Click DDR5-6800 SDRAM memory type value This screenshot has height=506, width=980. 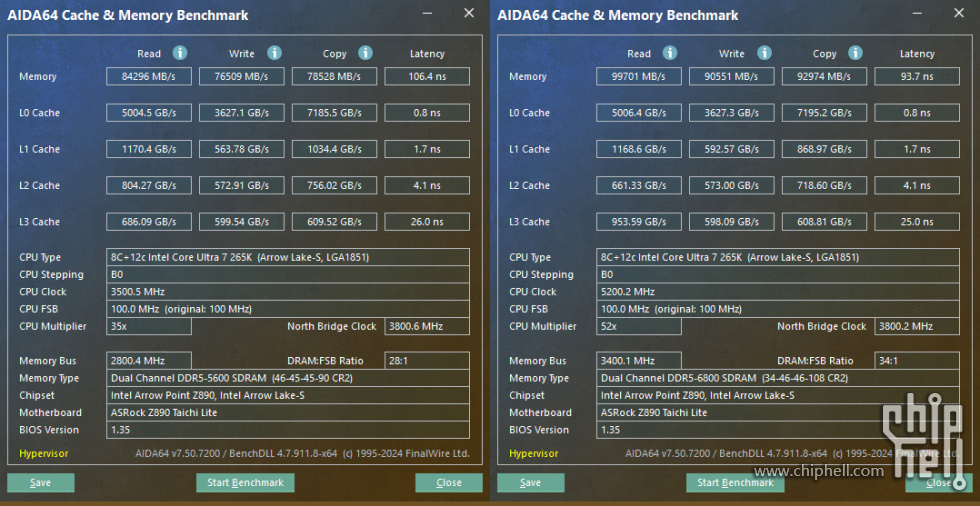tap(778, 378)
